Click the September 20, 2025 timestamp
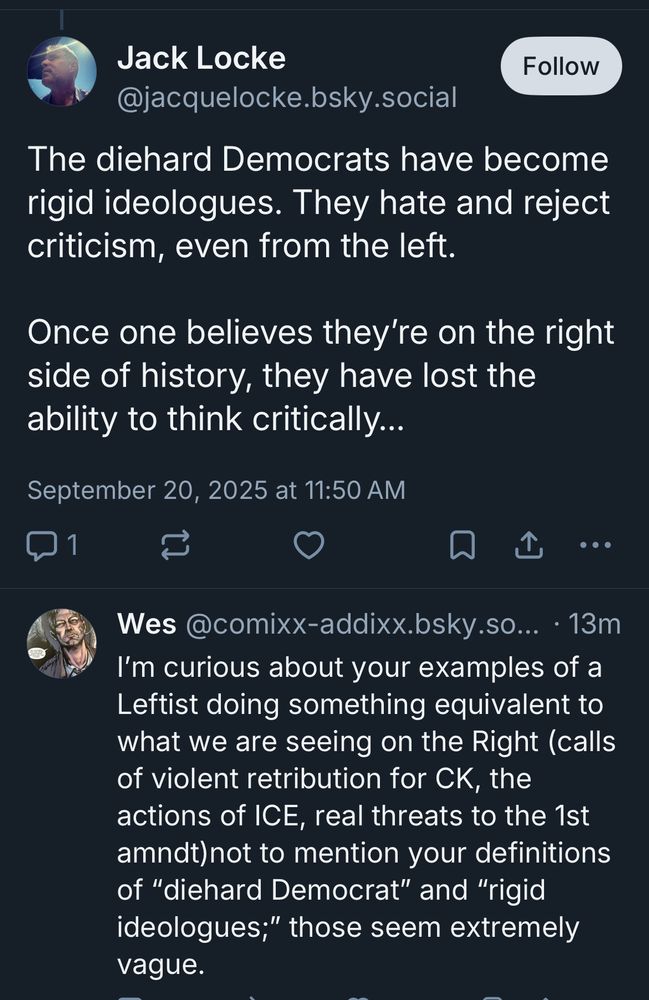 pyautogui.click(x=216, y=490)
